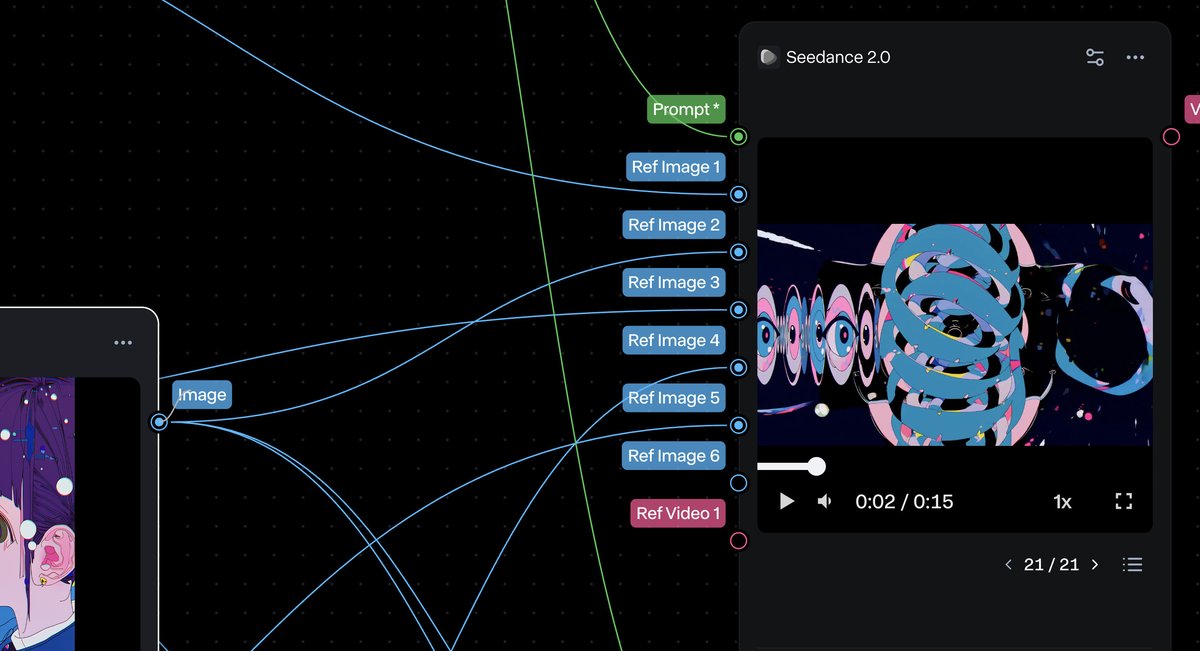Open the Seedance 2.0 node three-dot menu

coord(1135,58)
